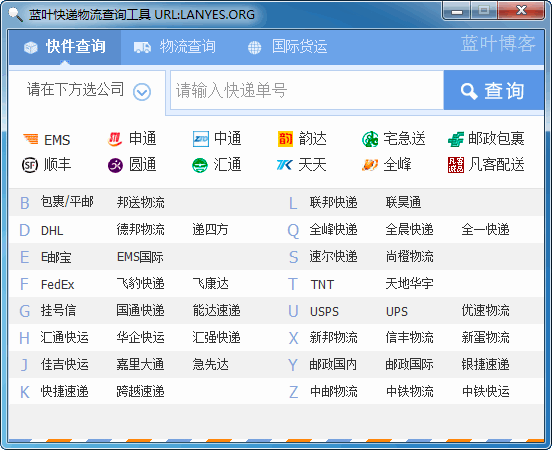
Task: Select 跨越速递 courier
Action: [140, 392]
